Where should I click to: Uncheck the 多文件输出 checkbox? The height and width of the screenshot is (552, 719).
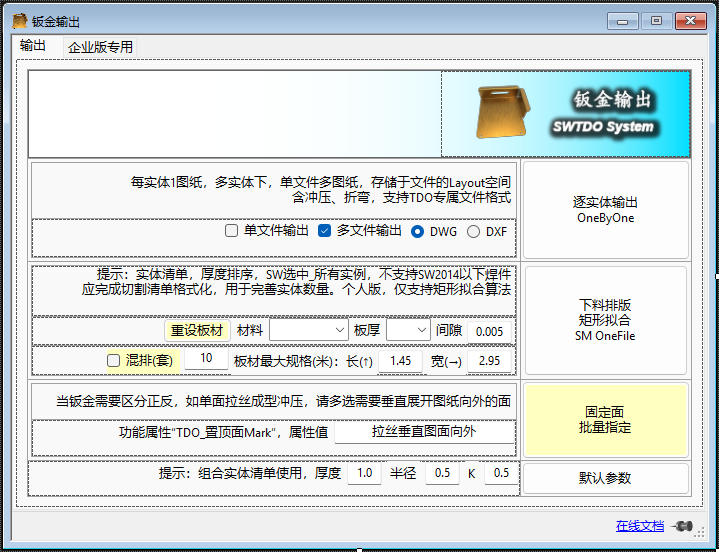pos(324,231)
